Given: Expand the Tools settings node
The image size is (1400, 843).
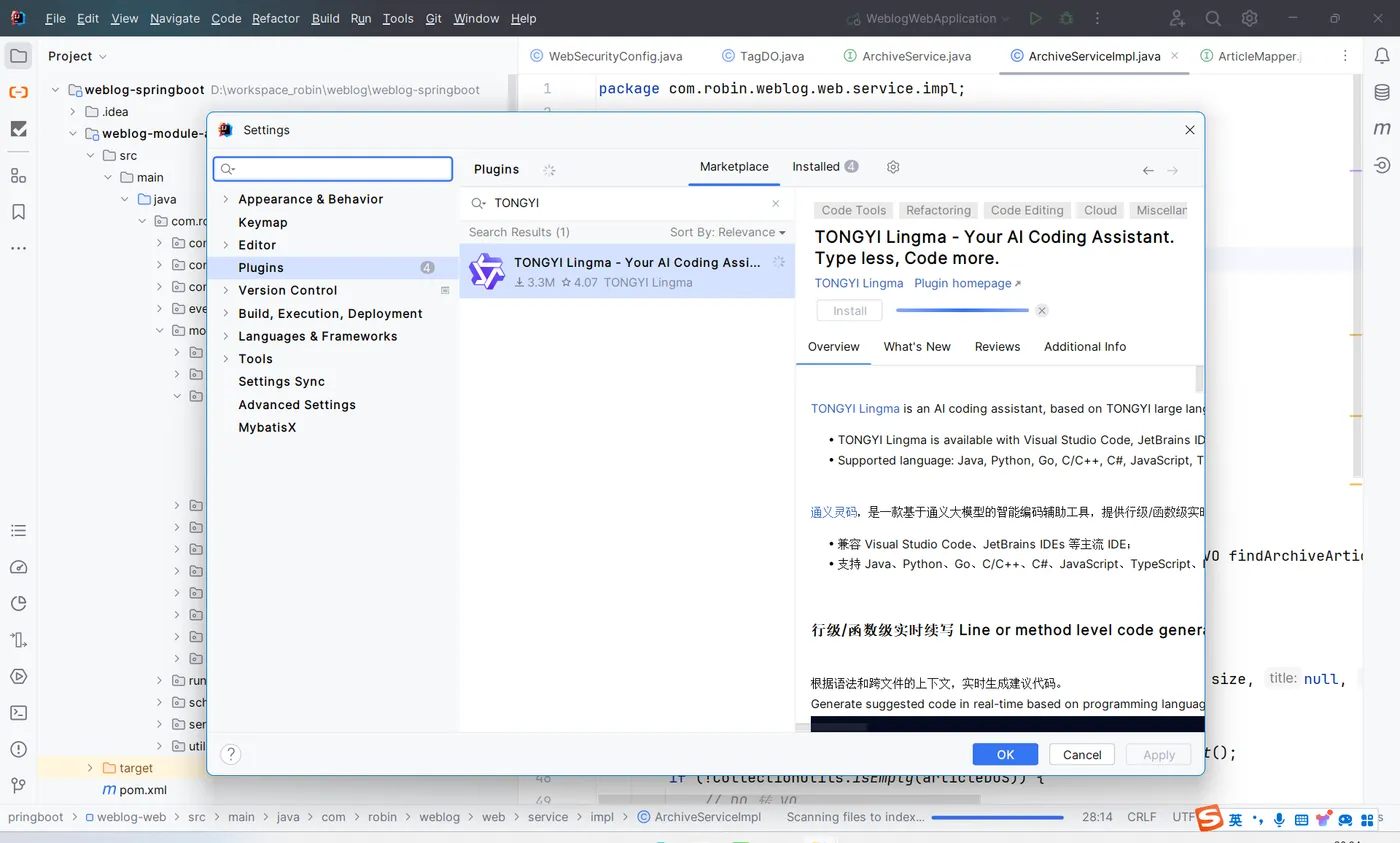Looking at the screenshot, I should click(x=226, y=359).
